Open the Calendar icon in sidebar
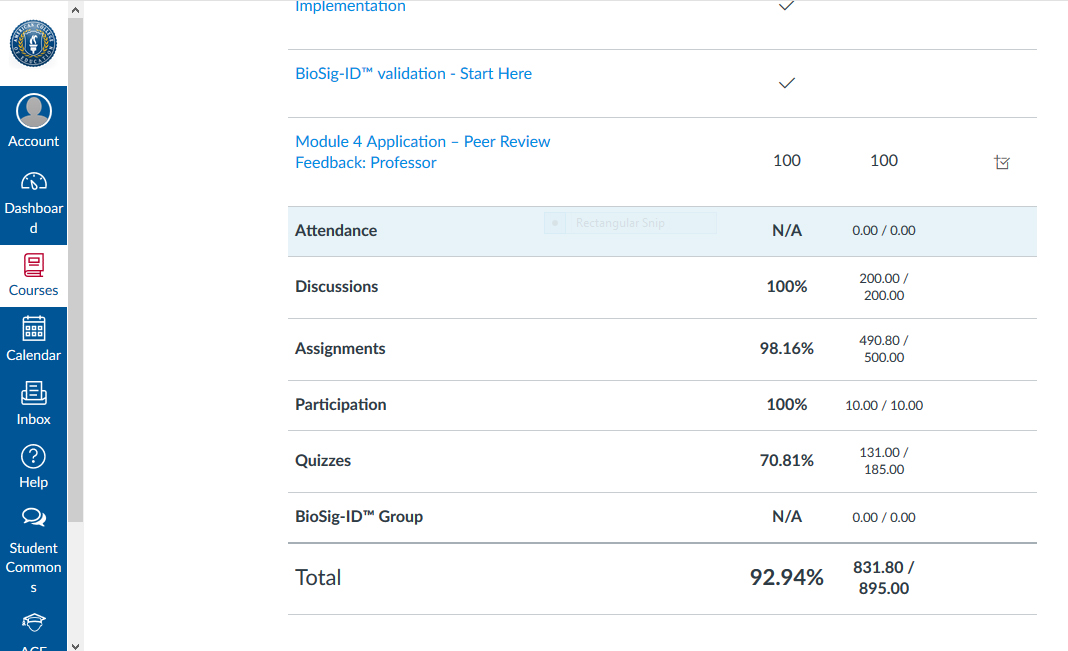Image resolution: width=1068 pixels, height=651 pixels. (x=33, y=328)
